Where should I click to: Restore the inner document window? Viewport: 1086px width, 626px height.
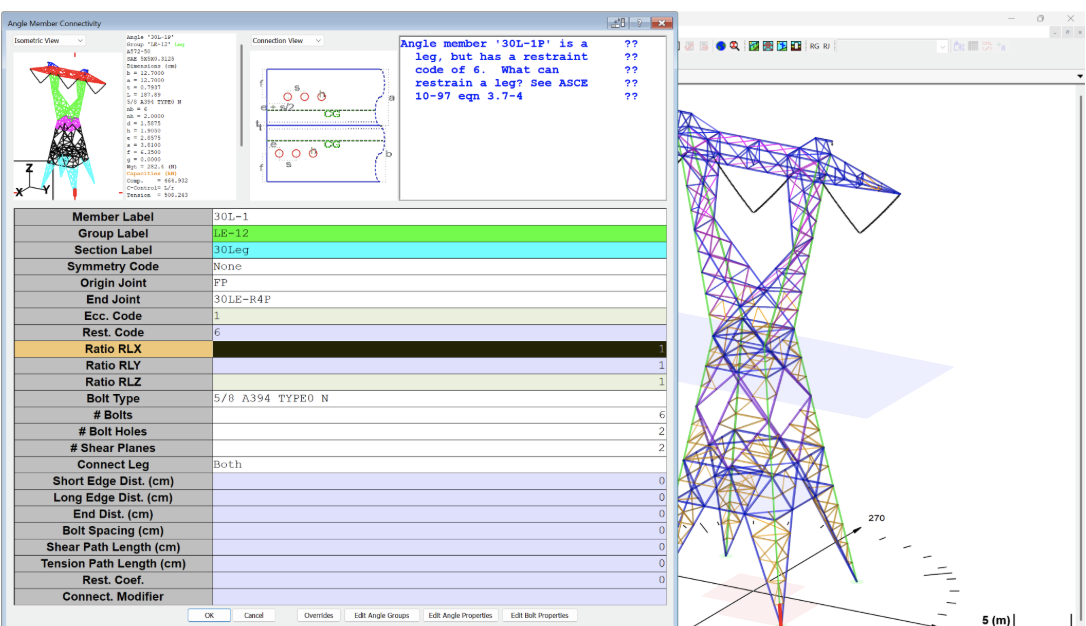(1067, 32)
